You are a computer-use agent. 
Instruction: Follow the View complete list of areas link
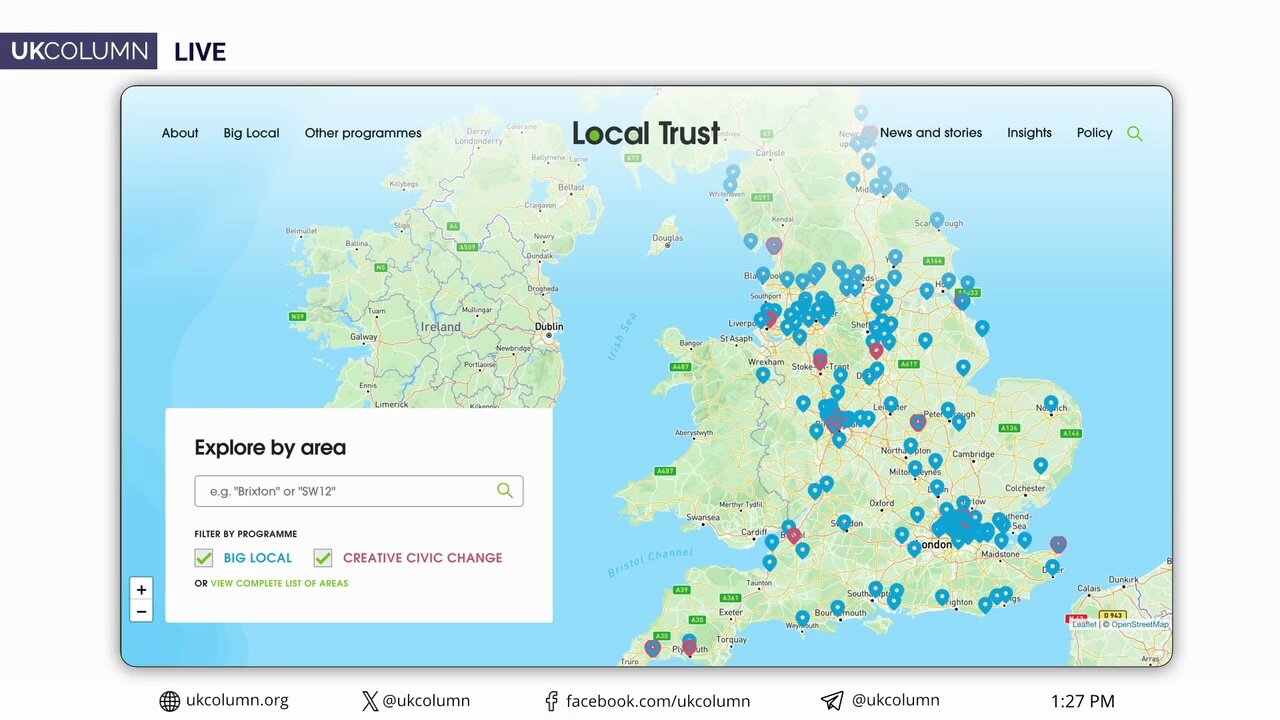coord(279,583)
